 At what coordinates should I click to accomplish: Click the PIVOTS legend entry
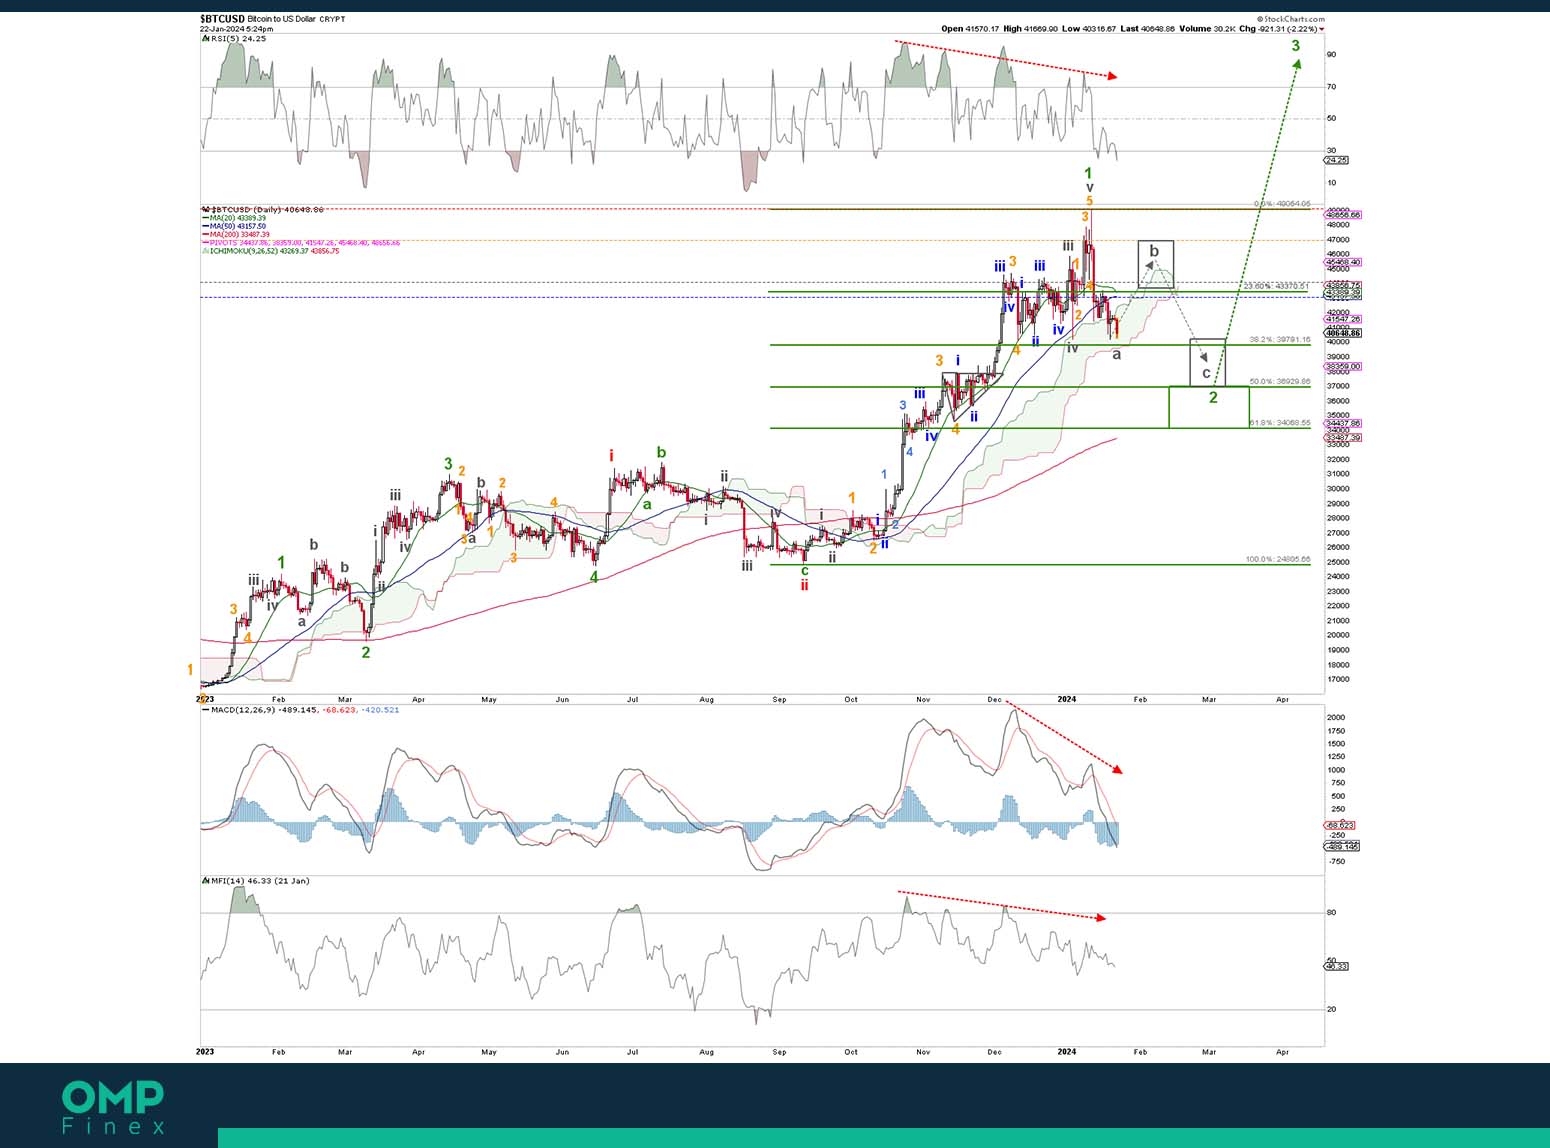tap(302, 242)
